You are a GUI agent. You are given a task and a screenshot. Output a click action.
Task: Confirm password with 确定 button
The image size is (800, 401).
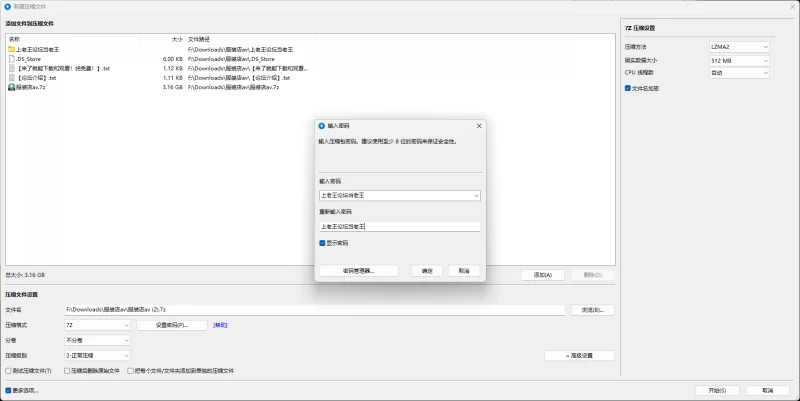427,271
